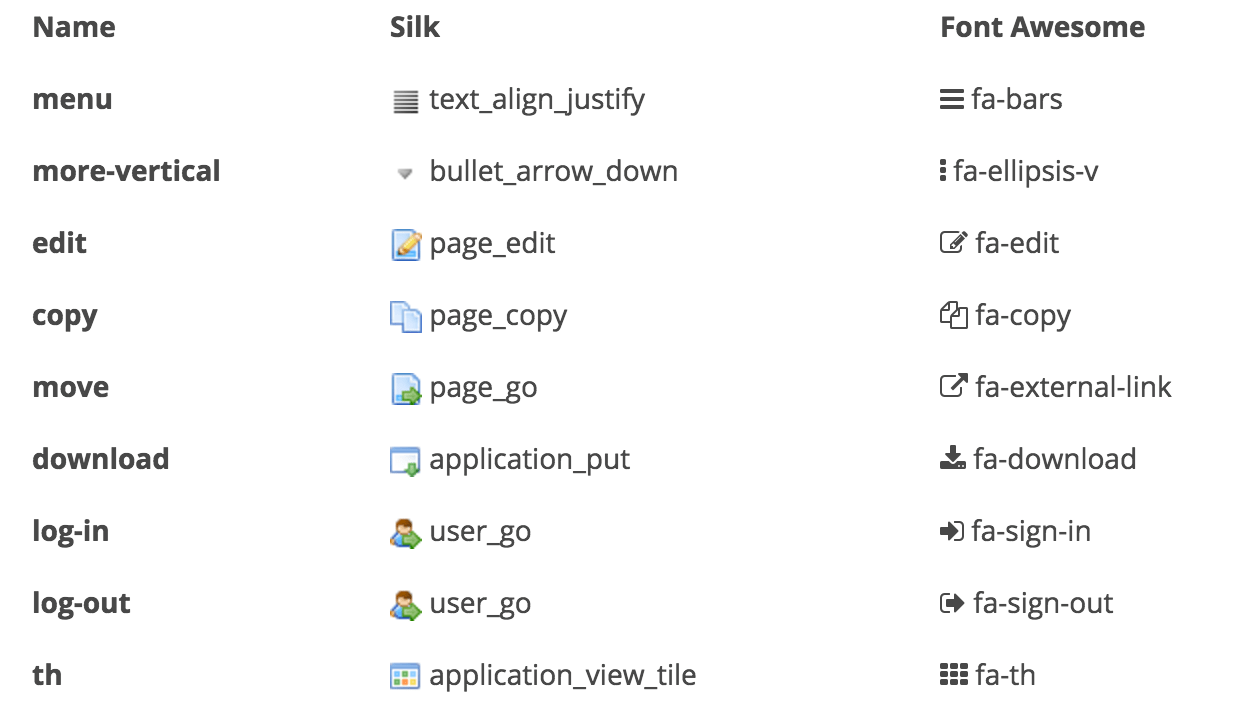Click the fa-ellipsis-v vertical dots icon
The image size is (1248, 724).
[x=943, y=172]
